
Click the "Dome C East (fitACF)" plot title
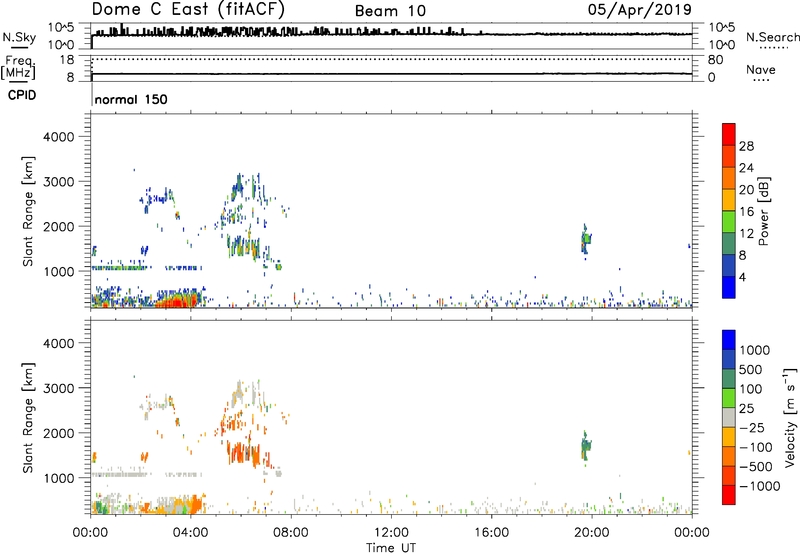click(188, 9)
